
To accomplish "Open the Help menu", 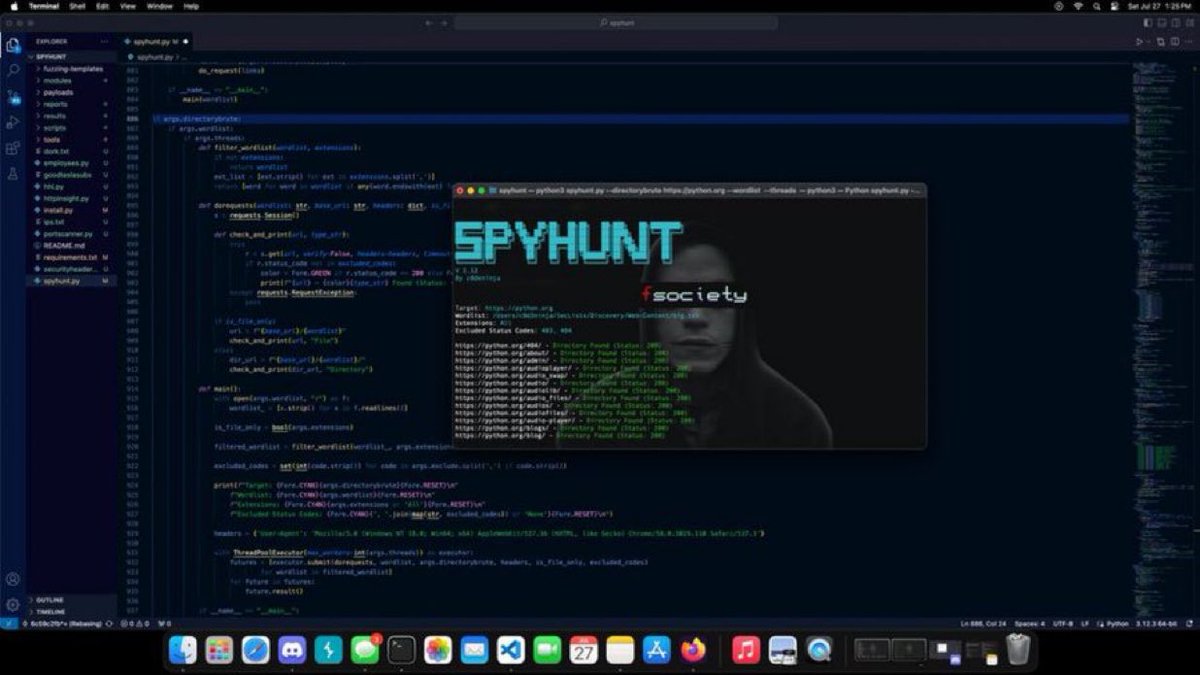I will (191, 6).
